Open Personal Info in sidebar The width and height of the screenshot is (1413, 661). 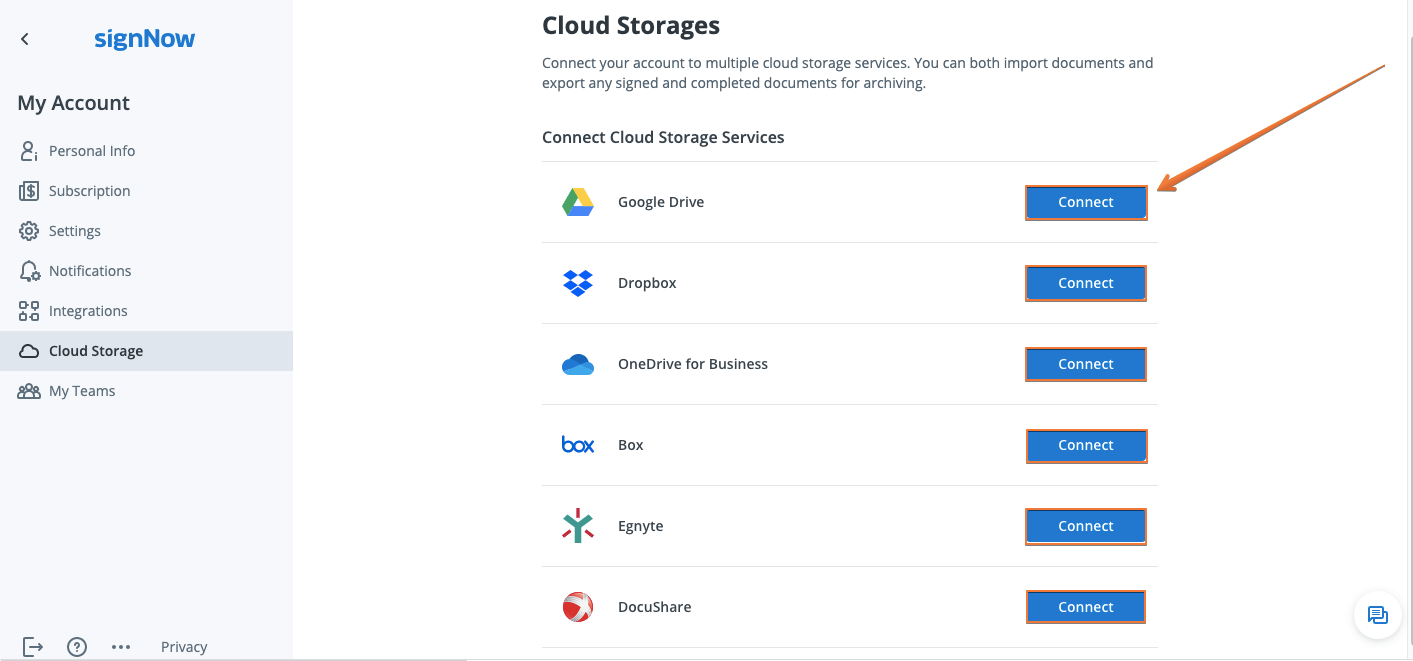[92, 151]
